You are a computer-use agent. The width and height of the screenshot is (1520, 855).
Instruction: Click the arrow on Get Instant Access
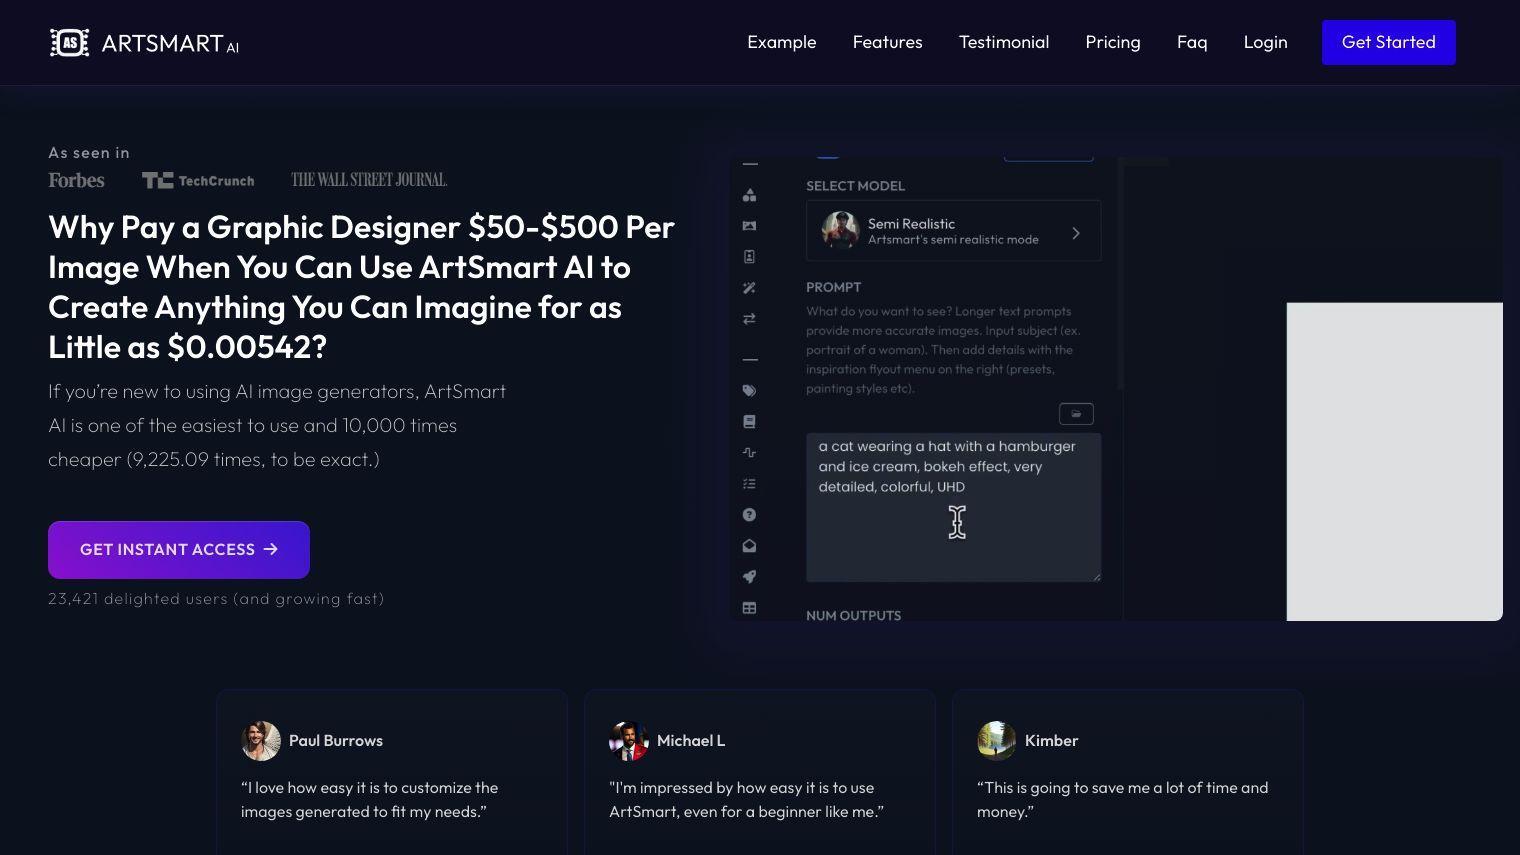click(270, 549)
